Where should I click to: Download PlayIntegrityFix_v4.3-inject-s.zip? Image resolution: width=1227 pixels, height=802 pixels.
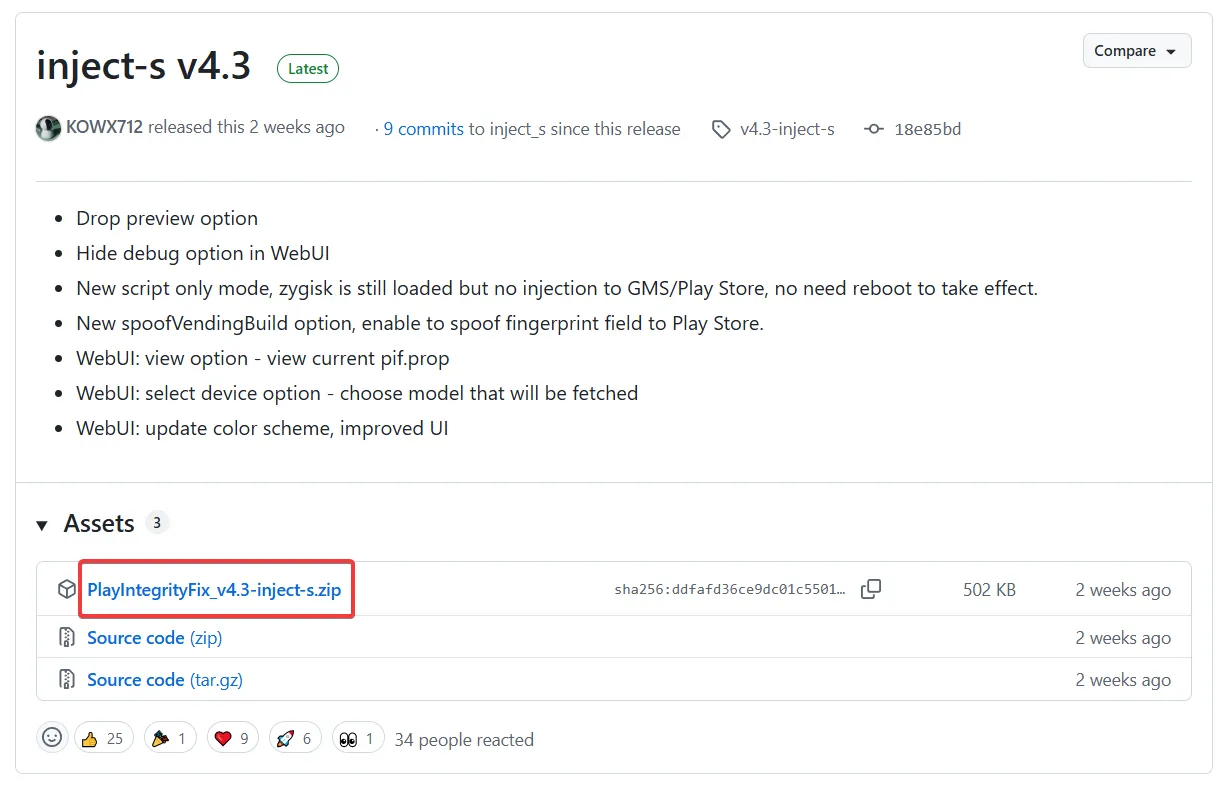[214, 590]
